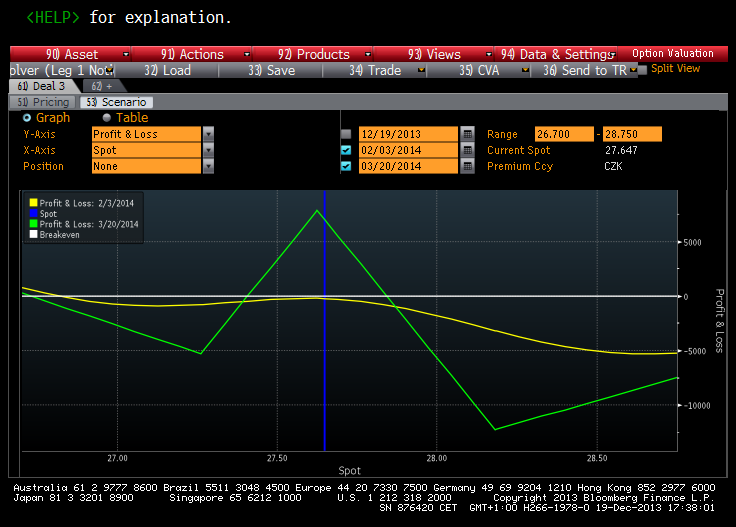Uncheck the 03/20/2014 scenario date checkbox

(346, 166)
